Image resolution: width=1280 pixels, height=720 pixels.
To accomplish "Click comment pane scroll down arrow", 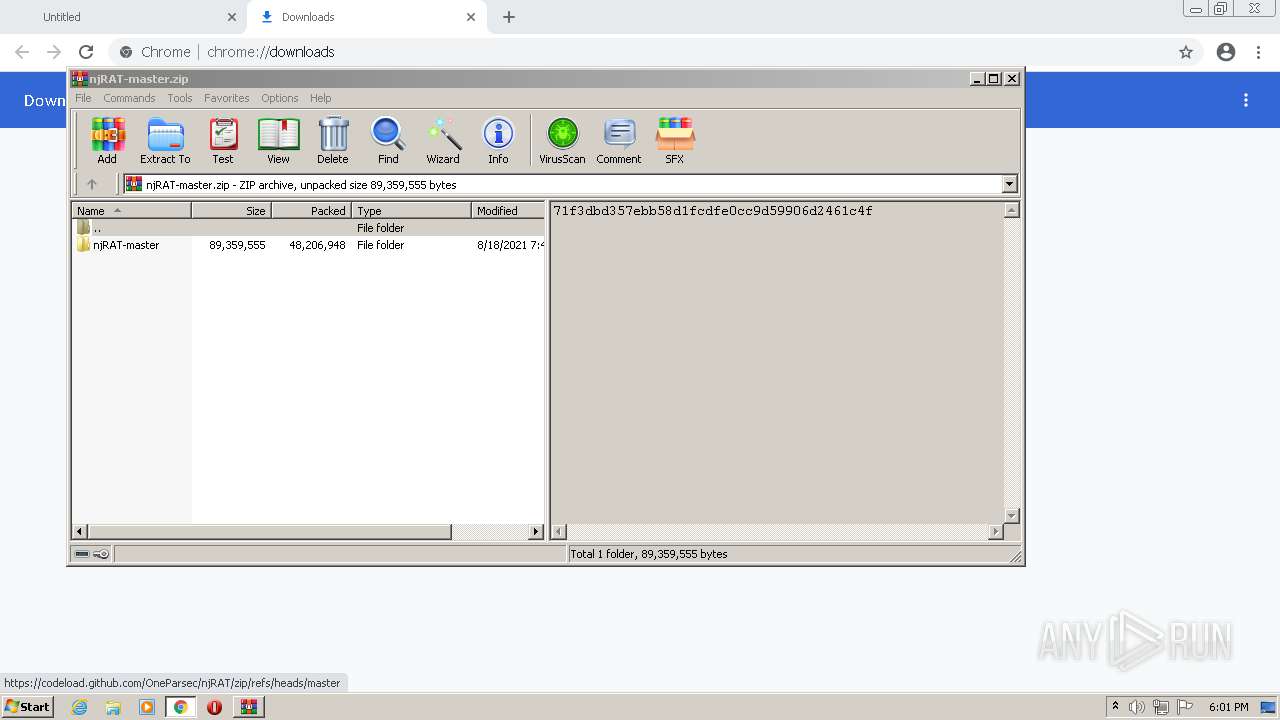I will coord(1011,516).
